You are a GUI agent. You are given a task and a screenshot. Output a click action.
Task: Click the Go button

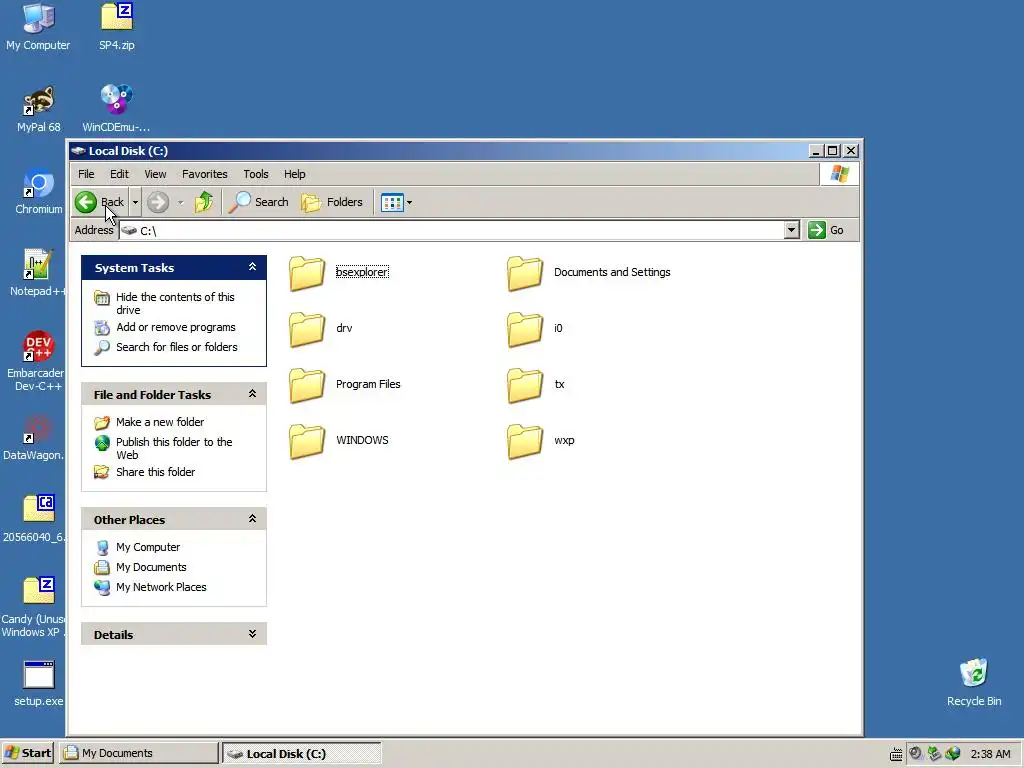[x=826, y=230]
